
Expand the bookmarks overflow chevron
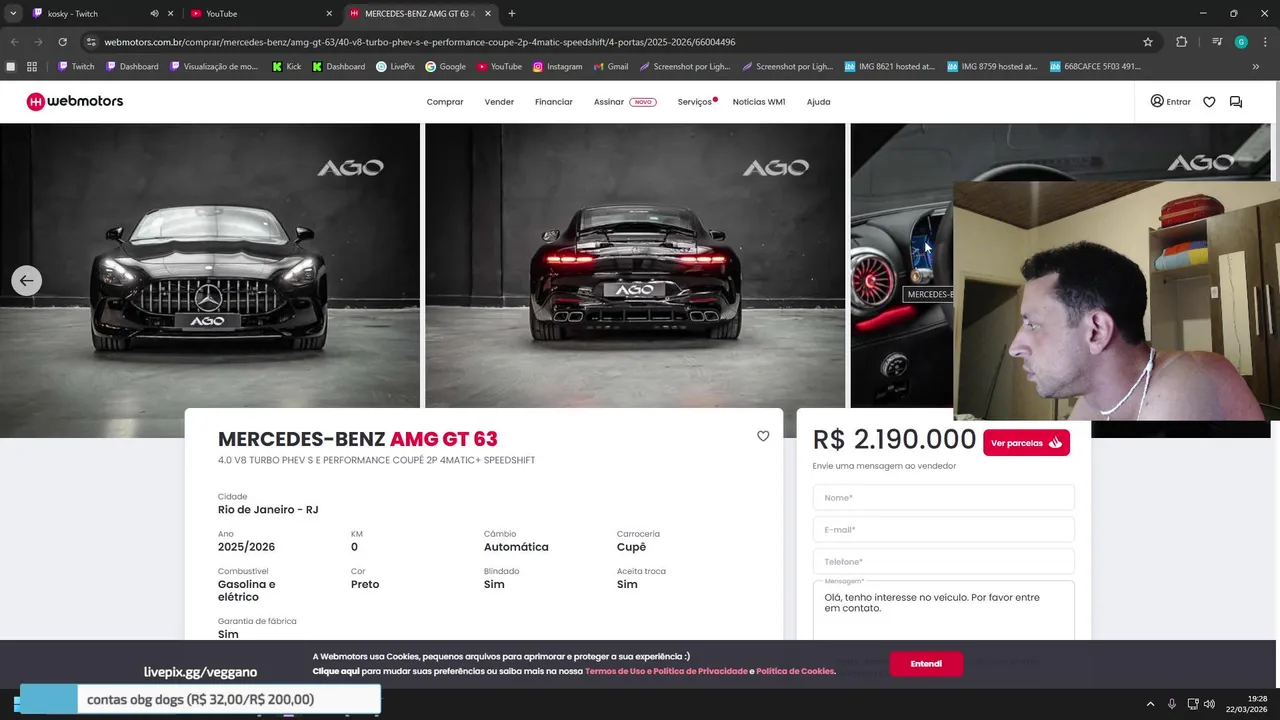[x=1256, y=67]
